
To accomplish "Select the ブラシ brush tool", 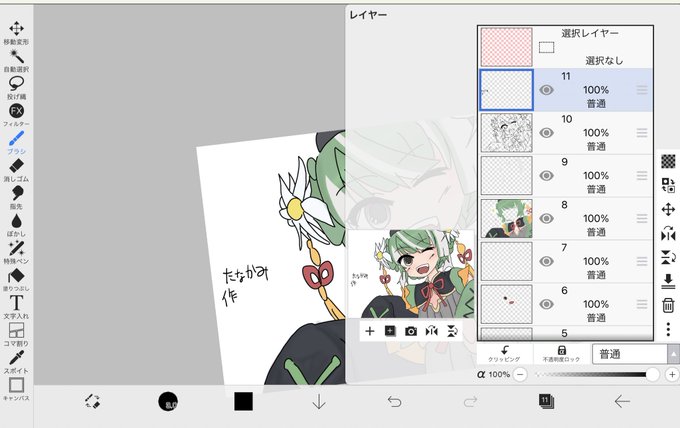I will point(16,142).
